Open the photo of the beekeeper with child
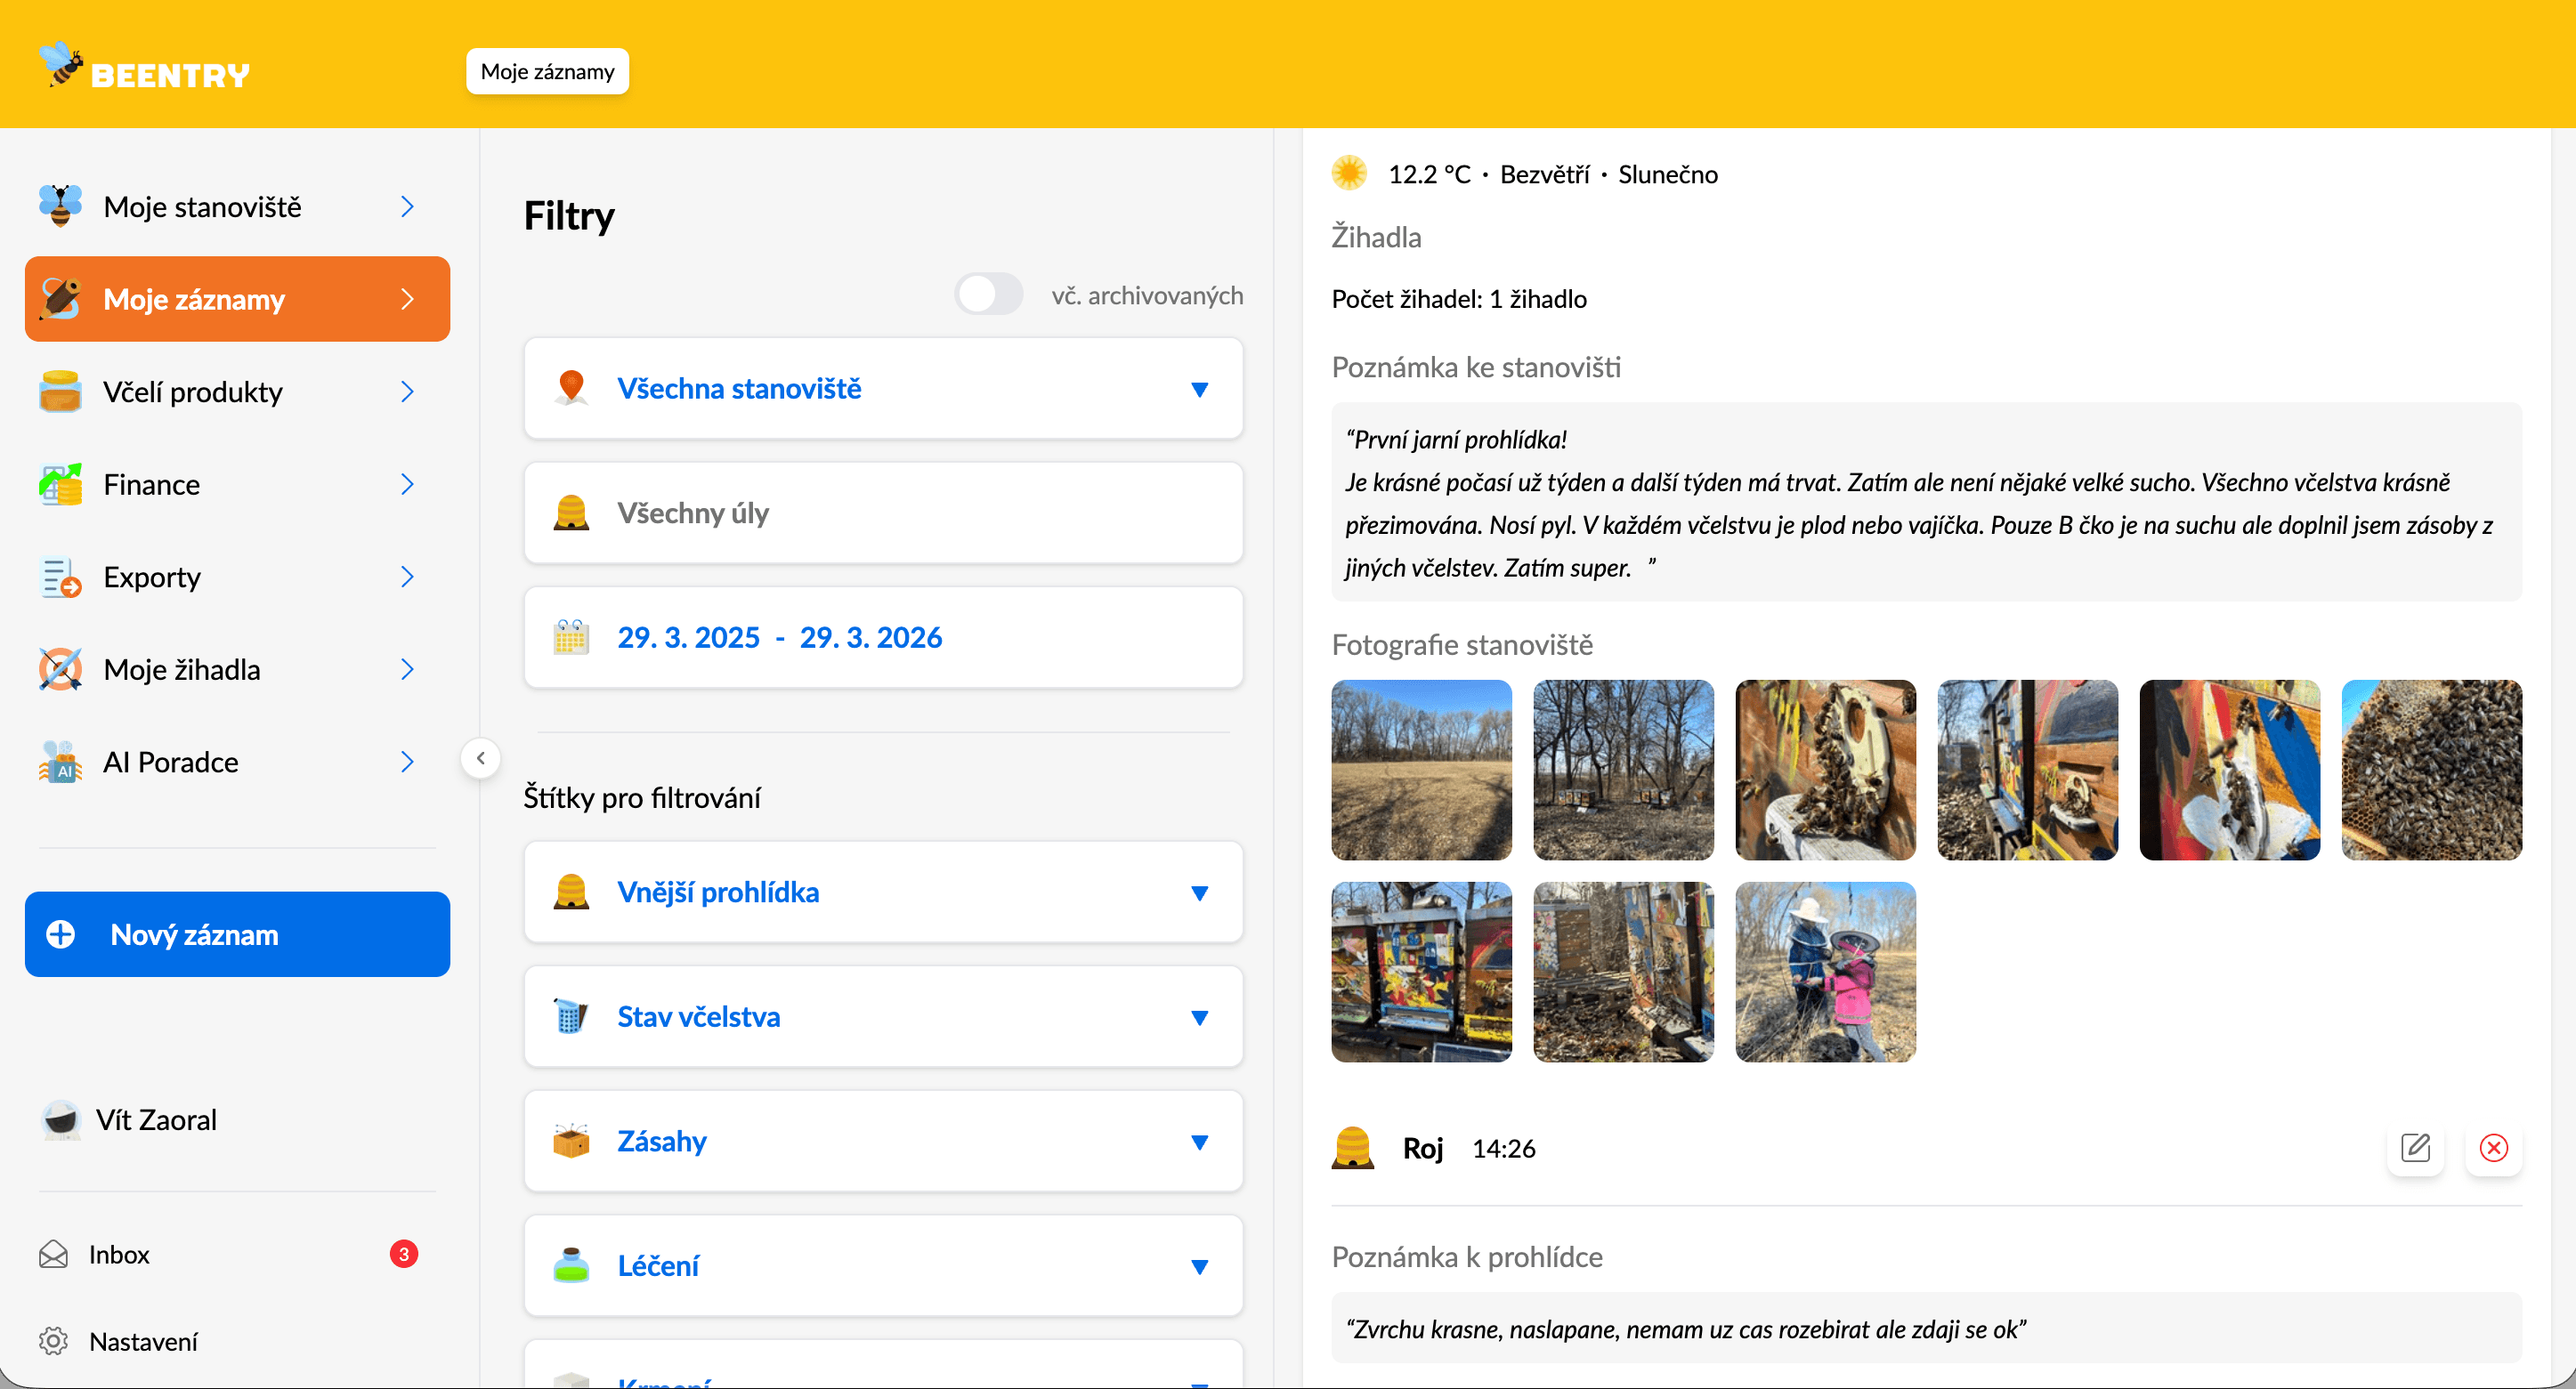The height and width of the screenshot is (1389, 2576). [1825, 972]
